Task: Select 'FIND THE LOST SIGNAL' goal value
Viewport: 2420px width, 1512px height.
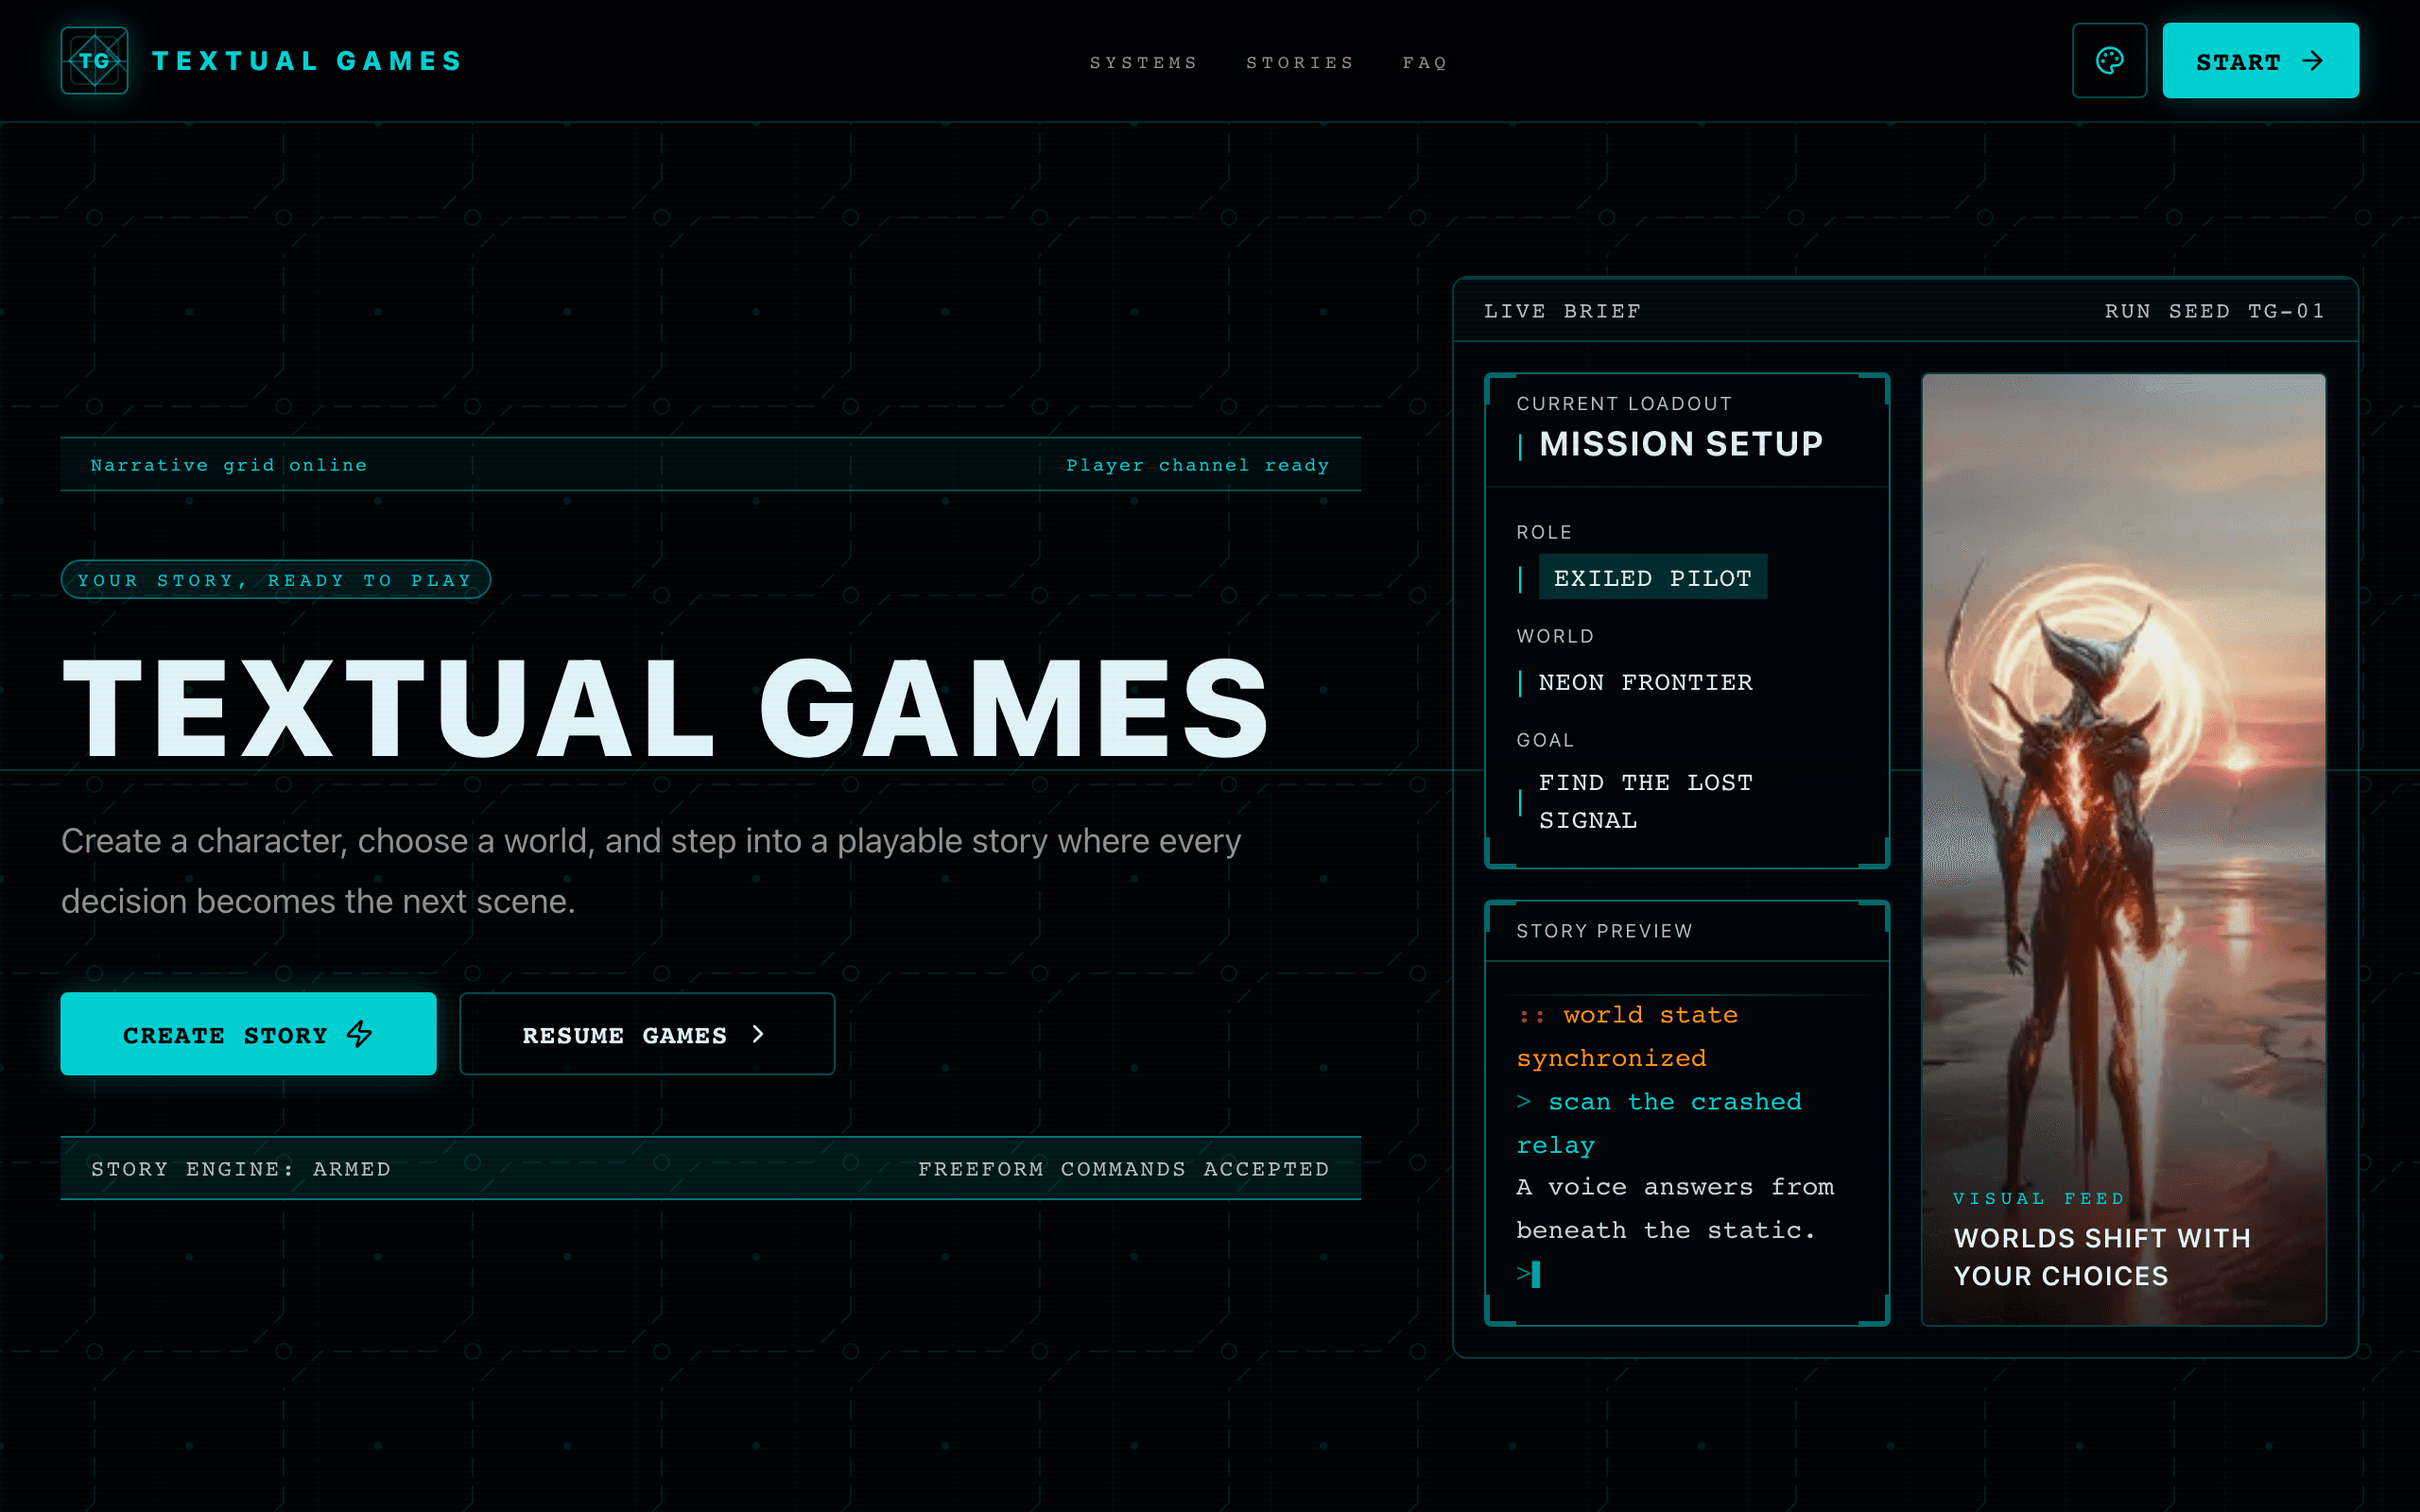Action: click(1645, 801)
